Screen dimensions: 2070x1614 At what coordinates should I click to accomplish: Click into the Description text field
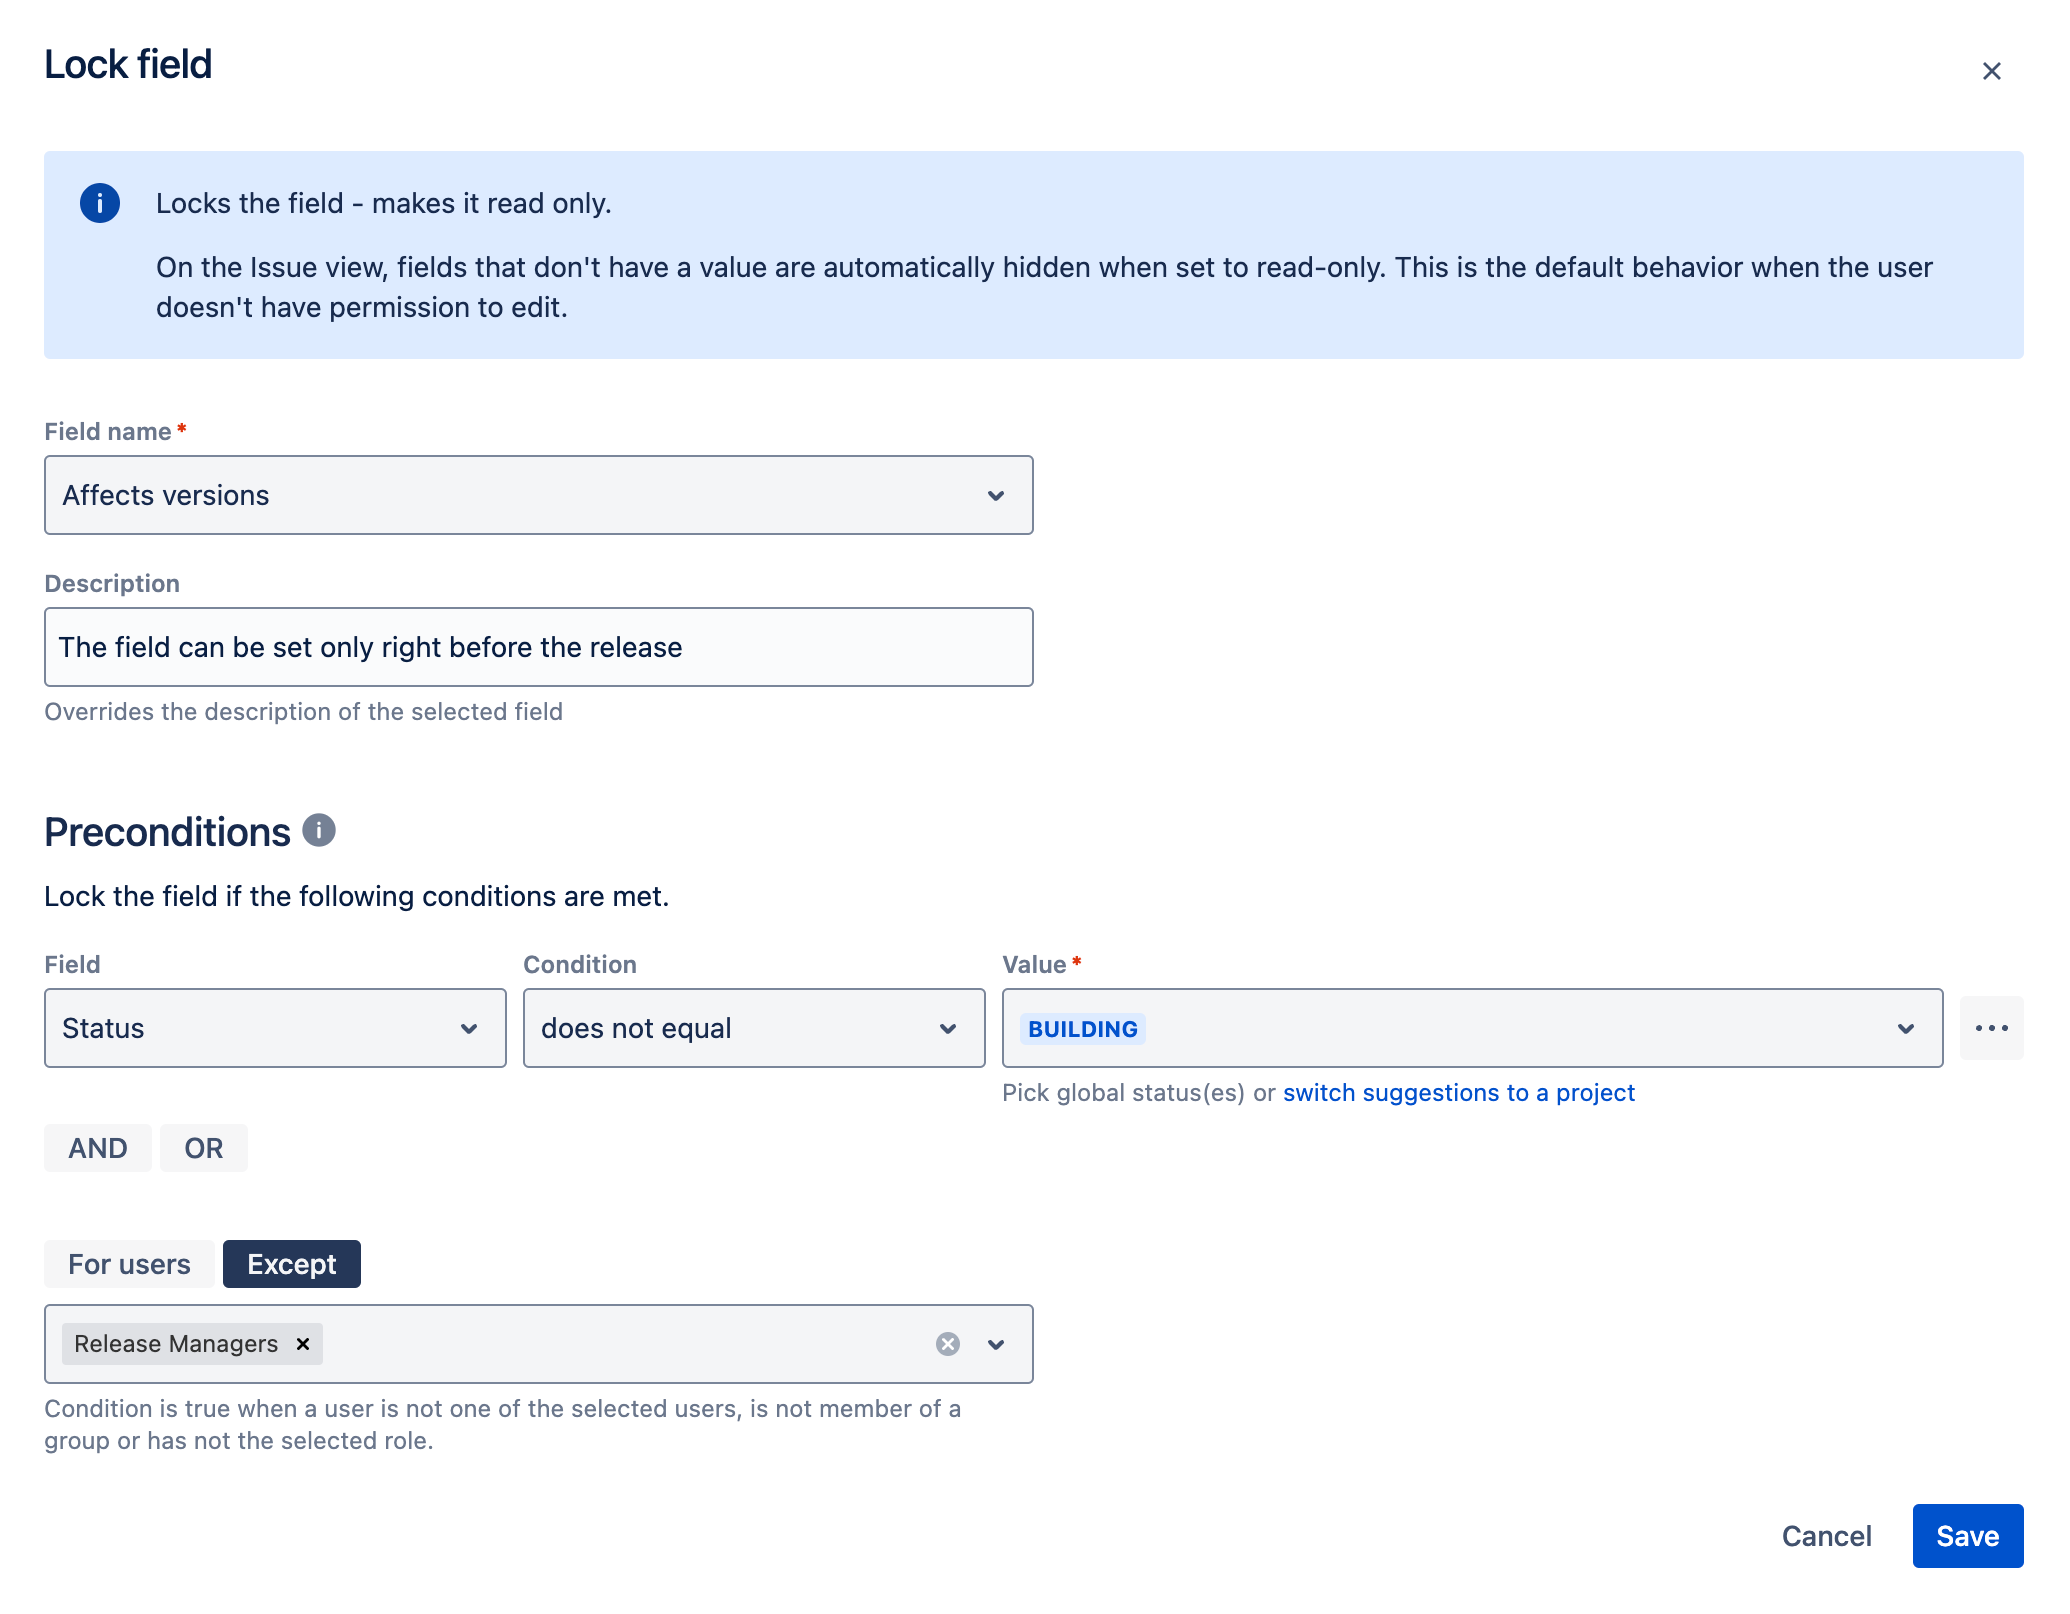tap(538, 647)
